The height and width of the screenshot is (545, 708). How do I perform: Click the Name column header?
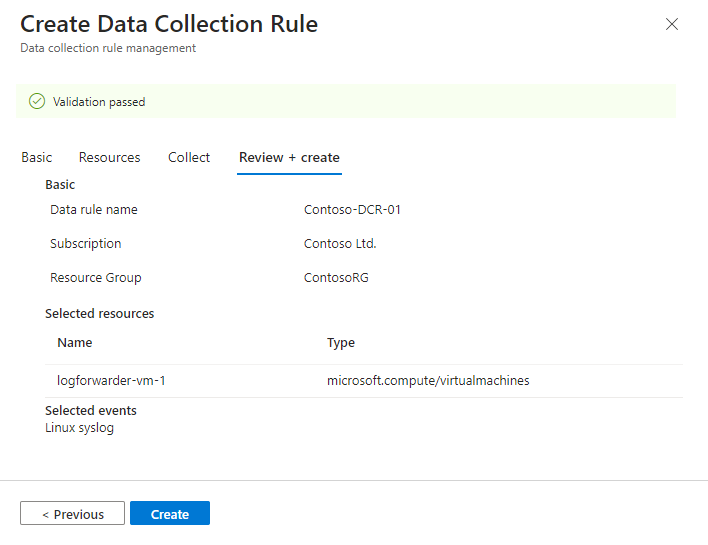(75, 342)
